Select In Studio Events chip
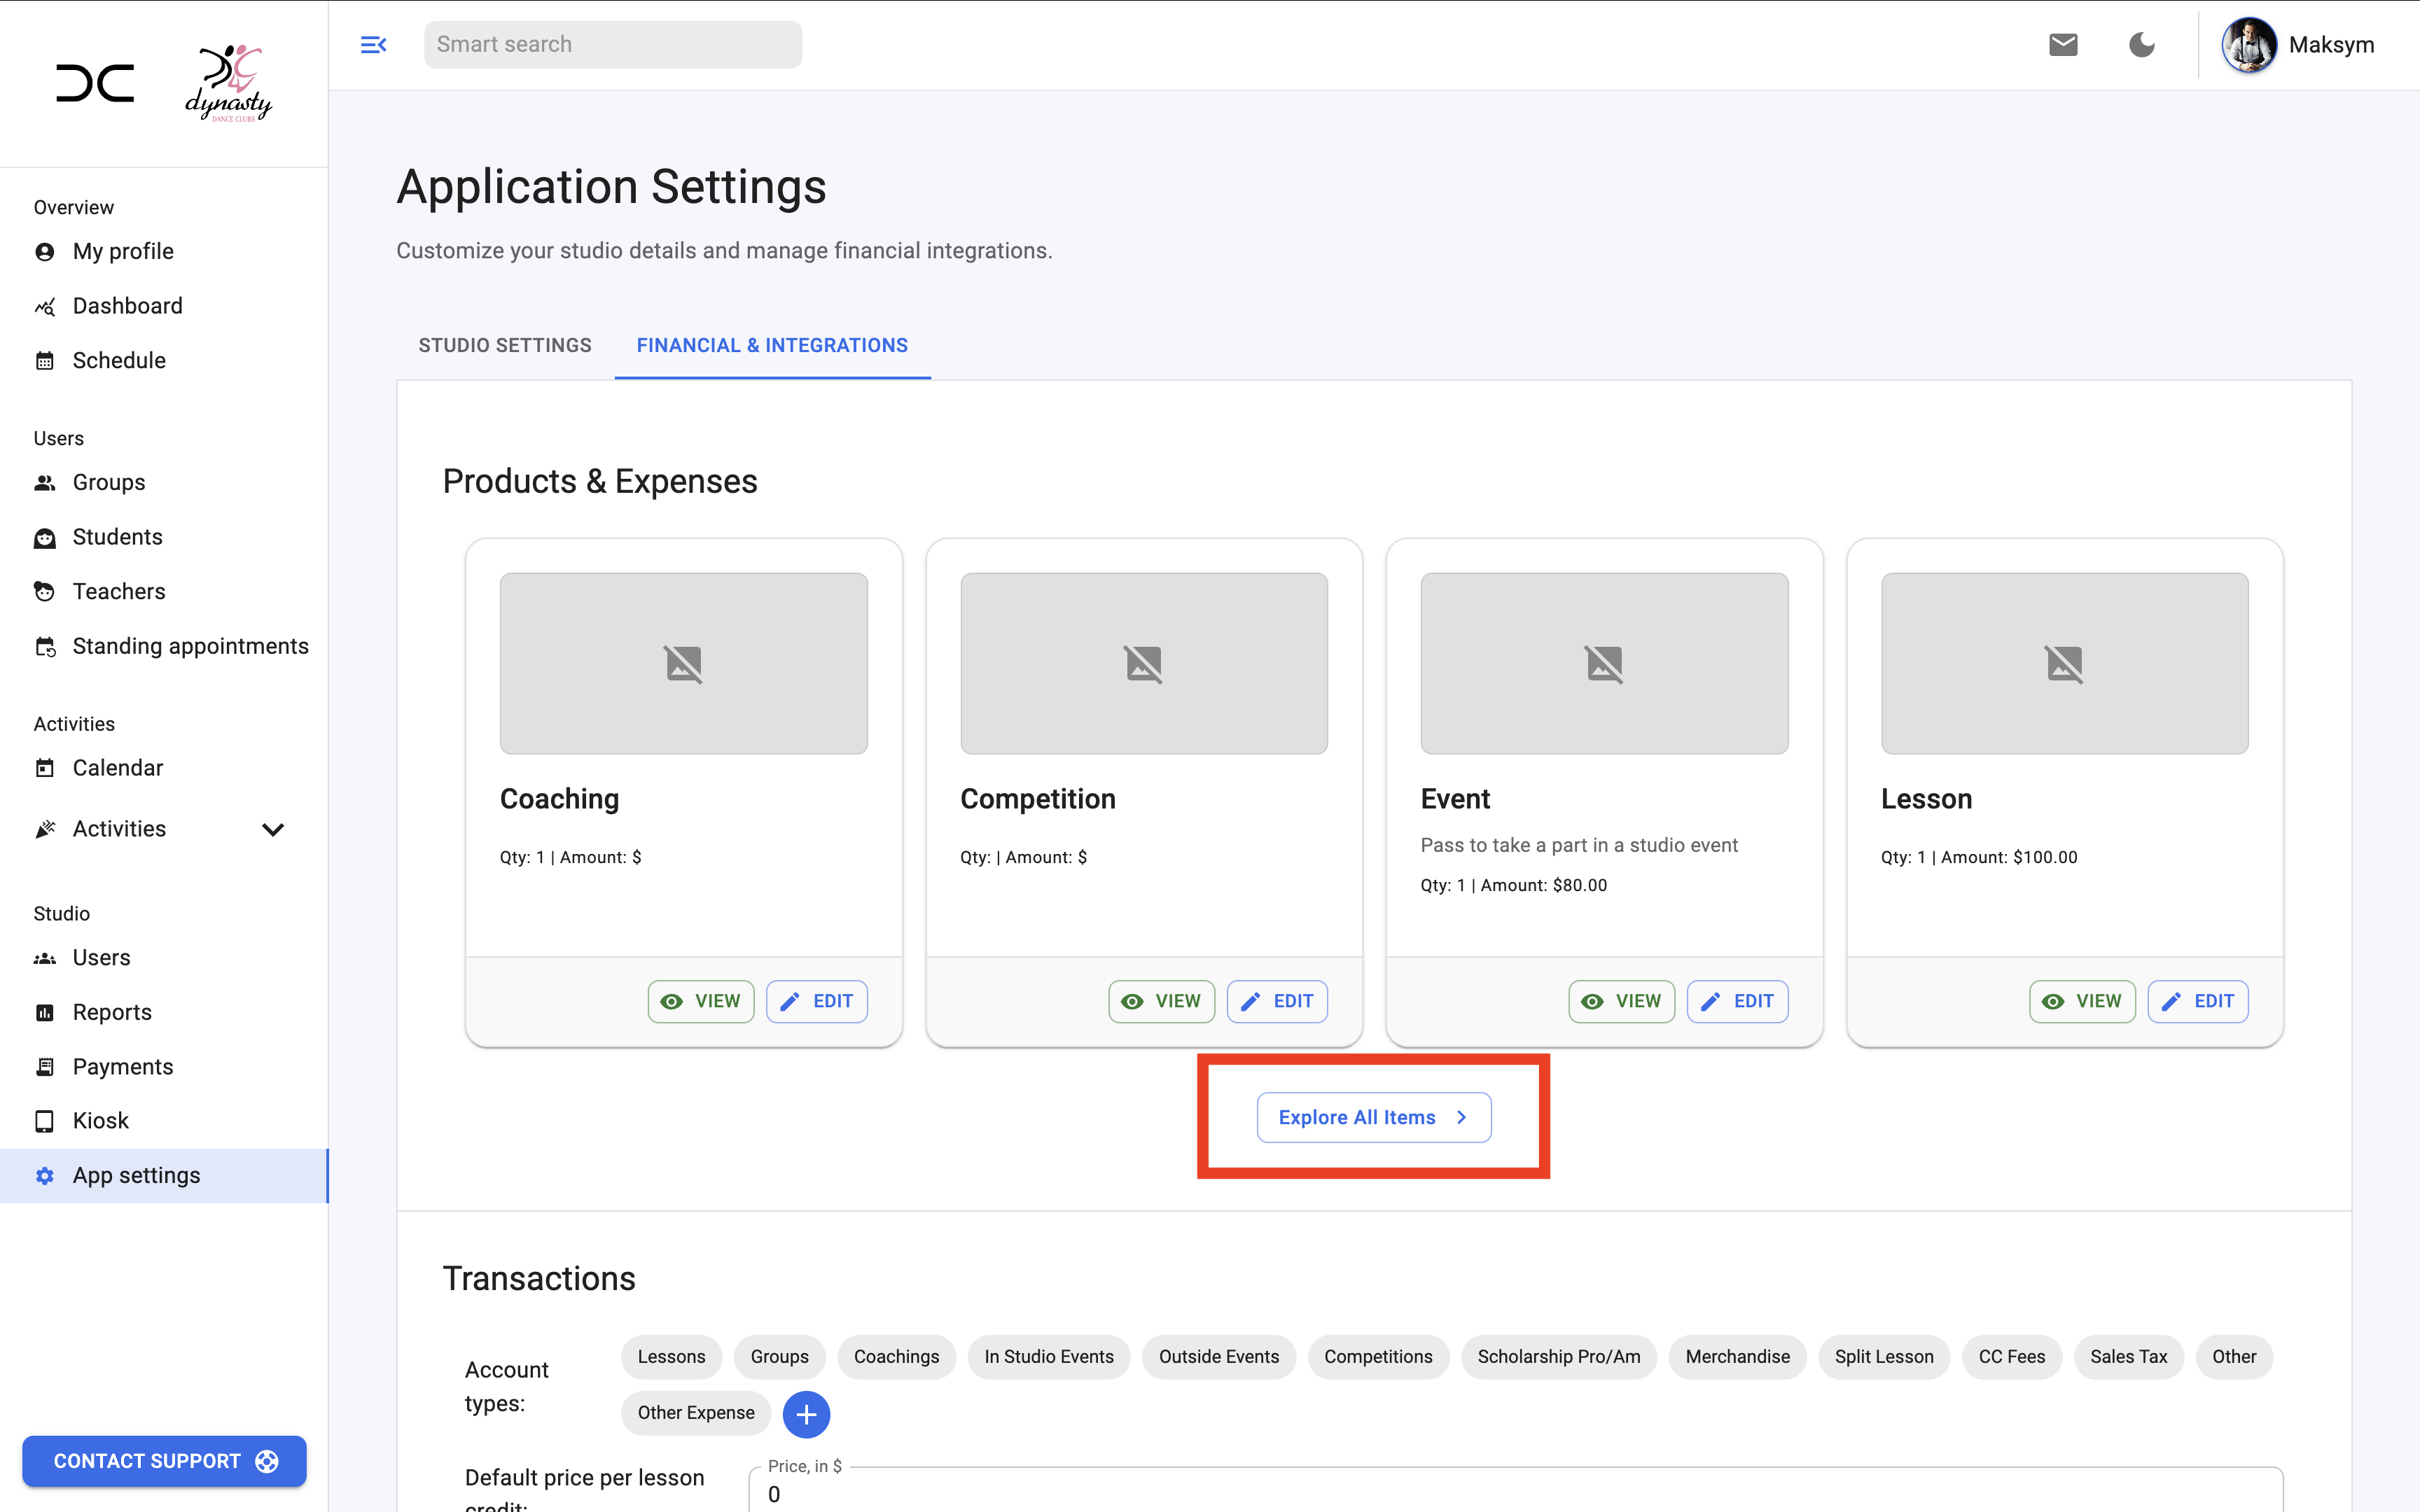2420x1512 pixels. 1049,1357
